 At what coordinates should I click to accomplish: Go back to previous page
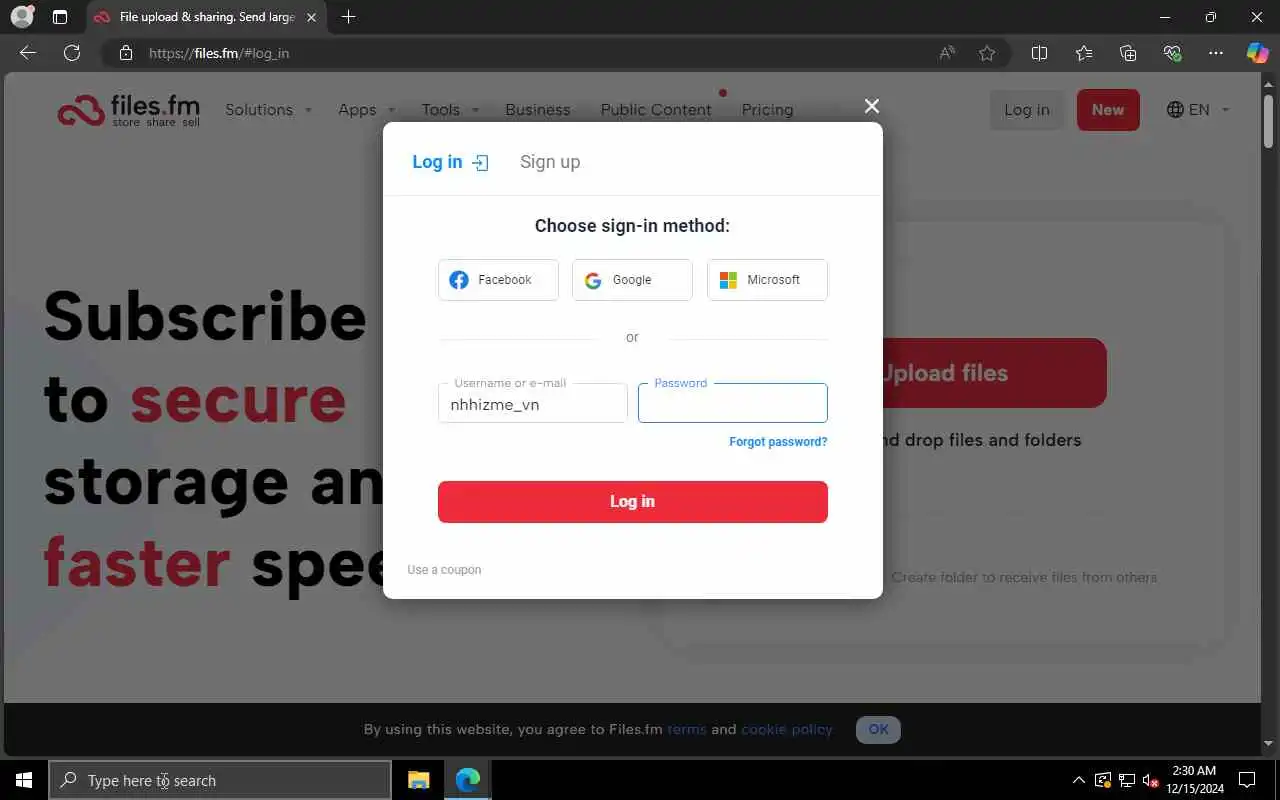(x=28, y=53)
